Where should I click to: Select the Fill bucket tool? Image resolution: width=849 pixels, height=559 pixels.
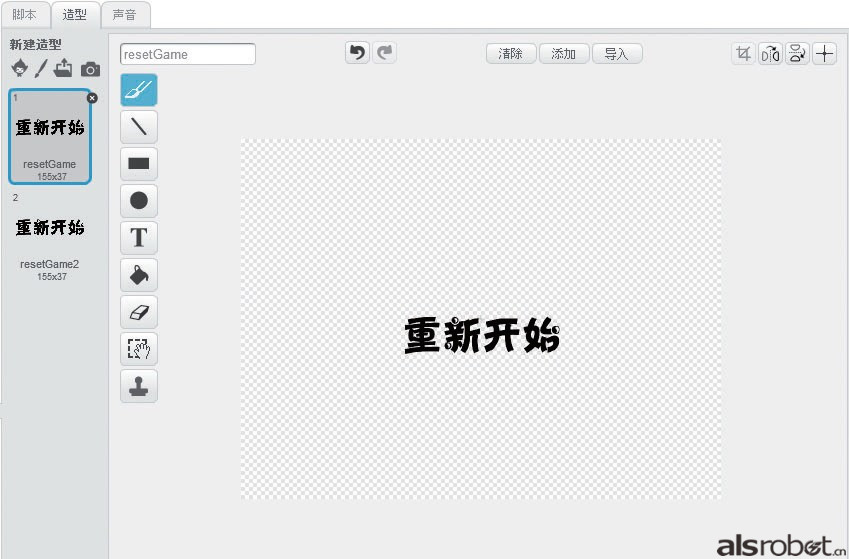(139, 275)
